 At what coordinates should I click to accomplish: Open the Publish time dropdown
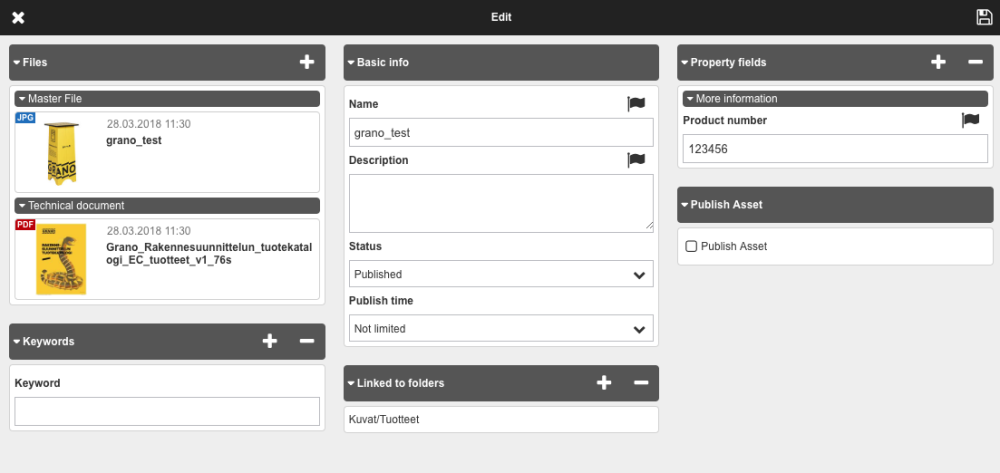click(x=501, y=328)
